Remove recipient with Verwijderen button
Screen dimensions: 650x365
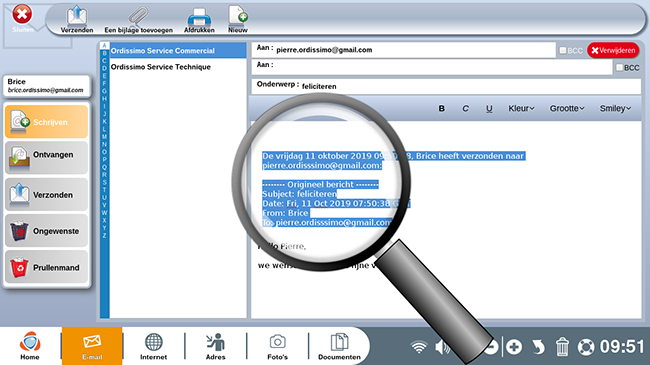pyautogui.click(x=613, y=50)
